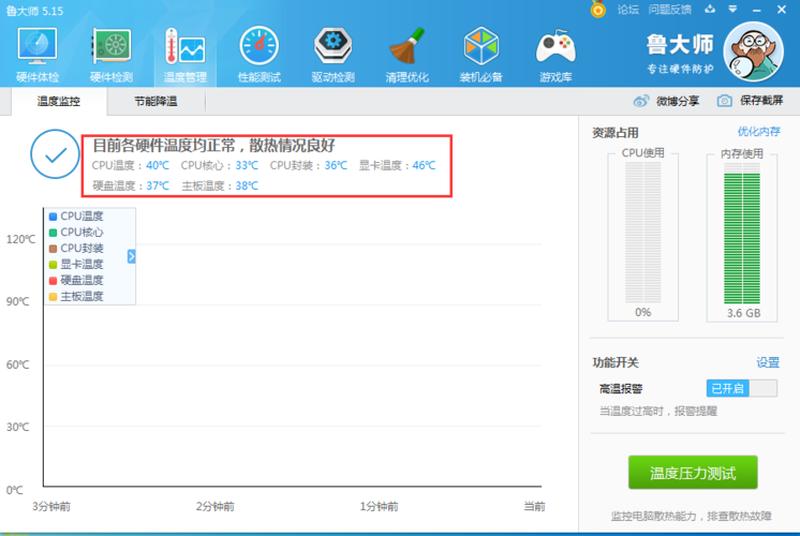800x536 pixels.
Task: Click the blue checkmark status circle
Action: [x=55, y=154]
